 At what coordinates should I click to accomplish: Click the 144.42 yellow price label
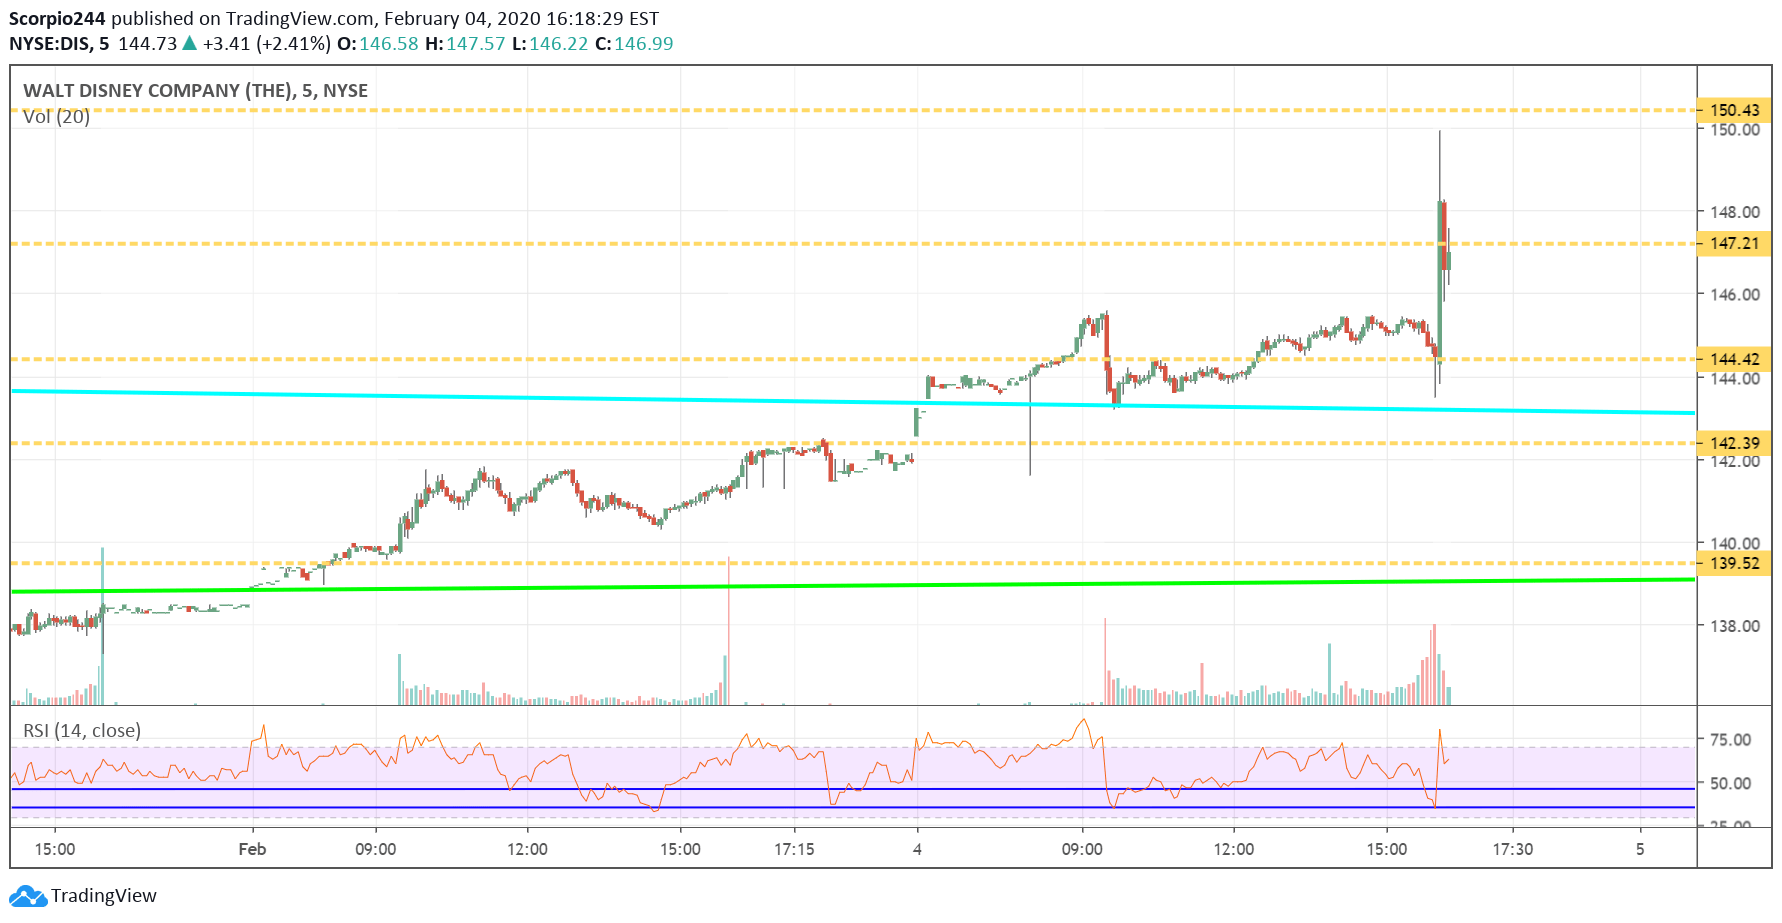1735,359
